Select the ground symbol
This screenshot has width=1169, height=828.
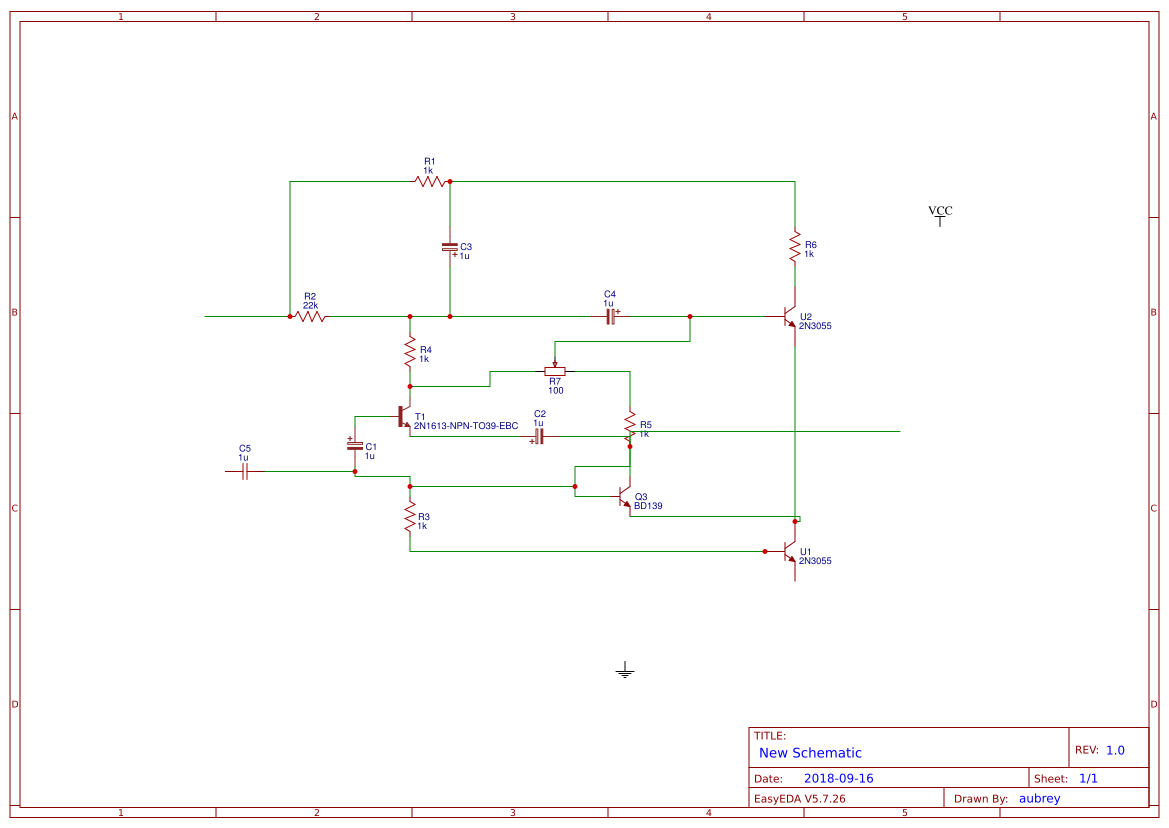[625, 670]
